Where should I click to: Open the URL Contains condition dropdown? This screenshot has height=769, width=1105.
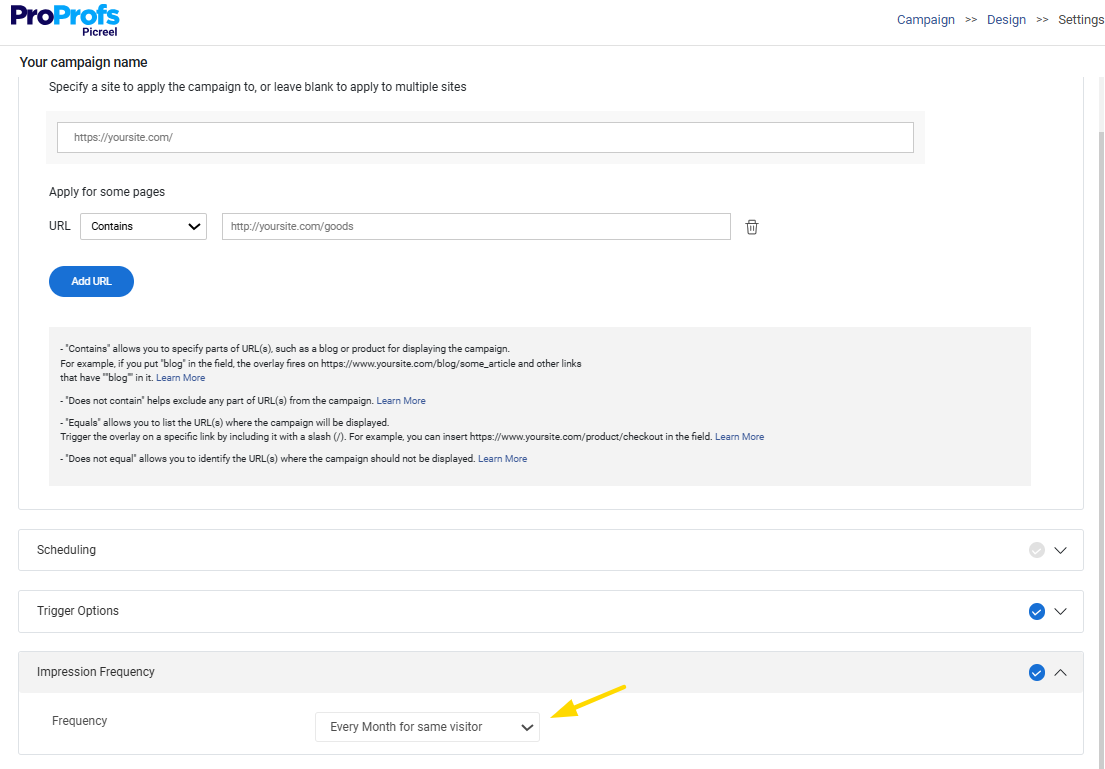(x=143, y=226)
